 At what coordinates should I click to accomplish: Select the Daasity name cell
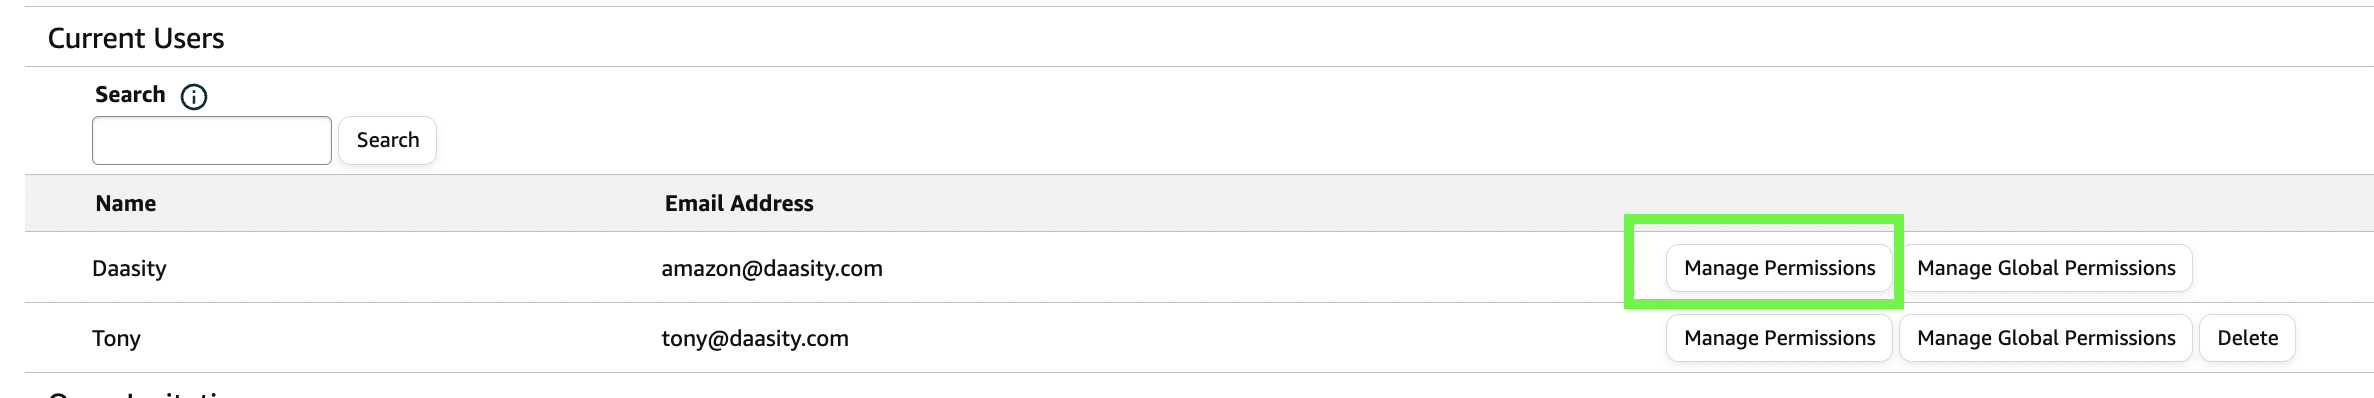129,269
